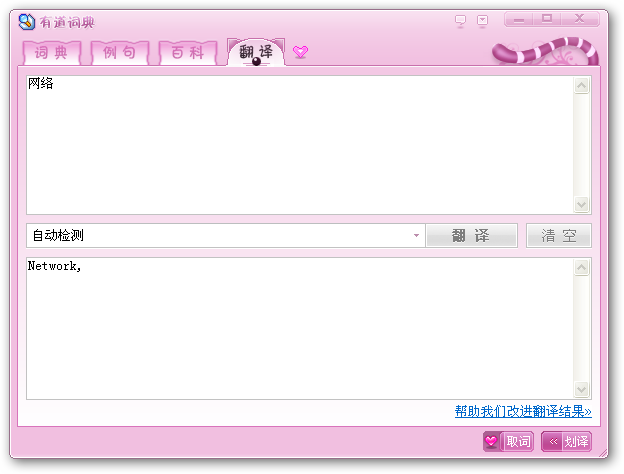The image size is (624, 474).
Task: Open the 词典 dictionary tab
Action: [52, 53]
